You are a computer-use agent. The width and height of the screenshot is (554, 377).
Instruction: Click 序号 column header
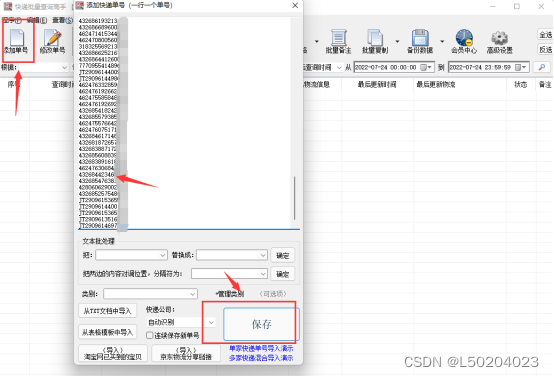pyautogui.click(x=14, y=84)
